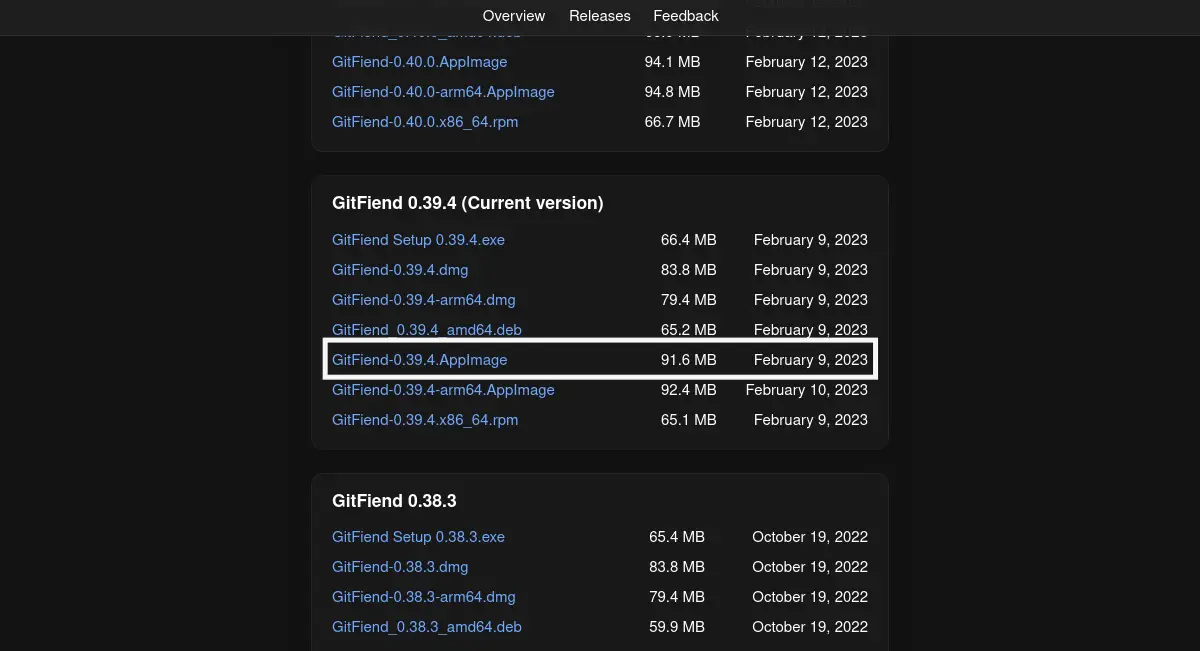1200x651 pixels.
Task: Select the February 12, 2023 date of GitFiend-0.40.0.x86_64.rpm
Action: (x=807, y=122)
